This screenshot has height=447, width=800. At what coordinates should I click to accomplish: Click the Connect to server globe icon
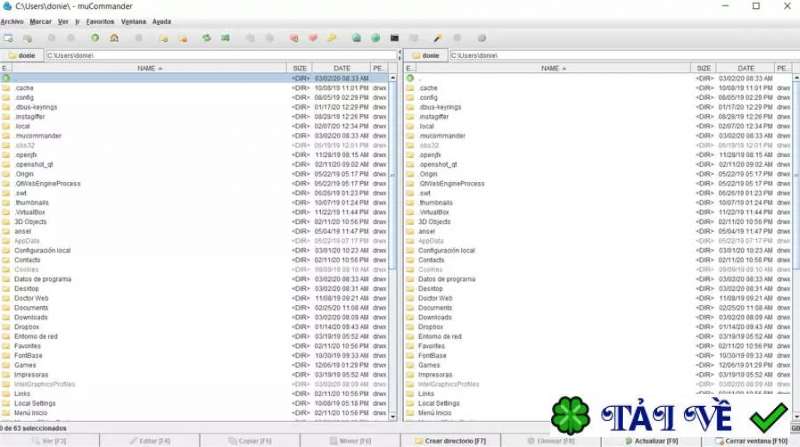click(356, 38)
